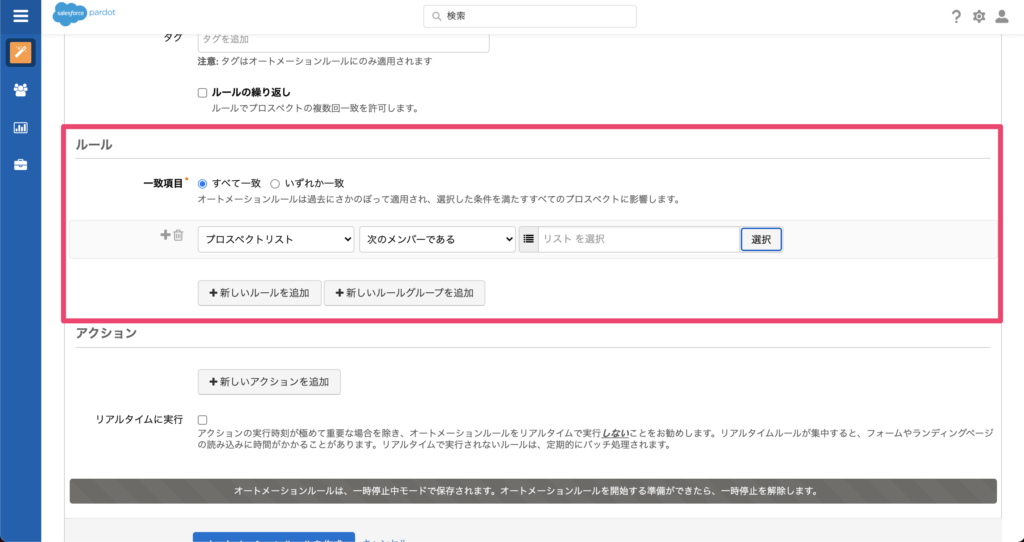Enable the リアルタイムに実行 checkbox
This screenshot has height=542, width=1024.
pos(202,420)
